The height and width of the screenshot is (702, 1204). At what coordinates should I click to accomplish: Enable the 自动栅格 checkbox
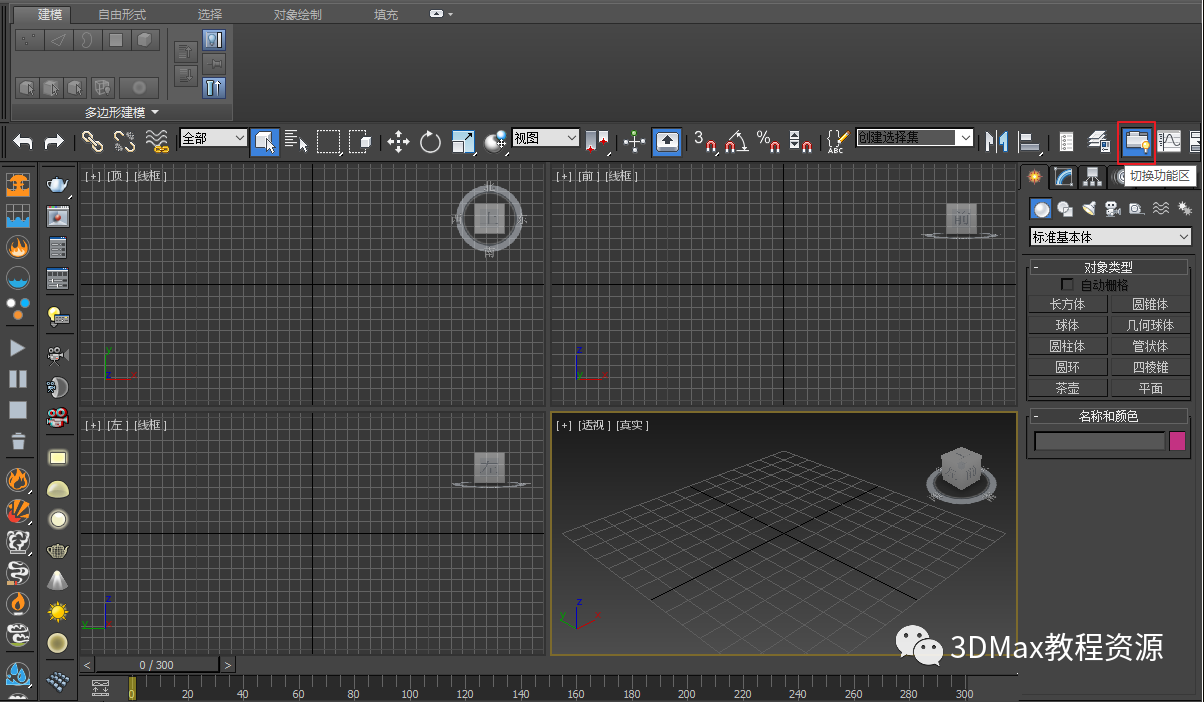coord(1068,285)
